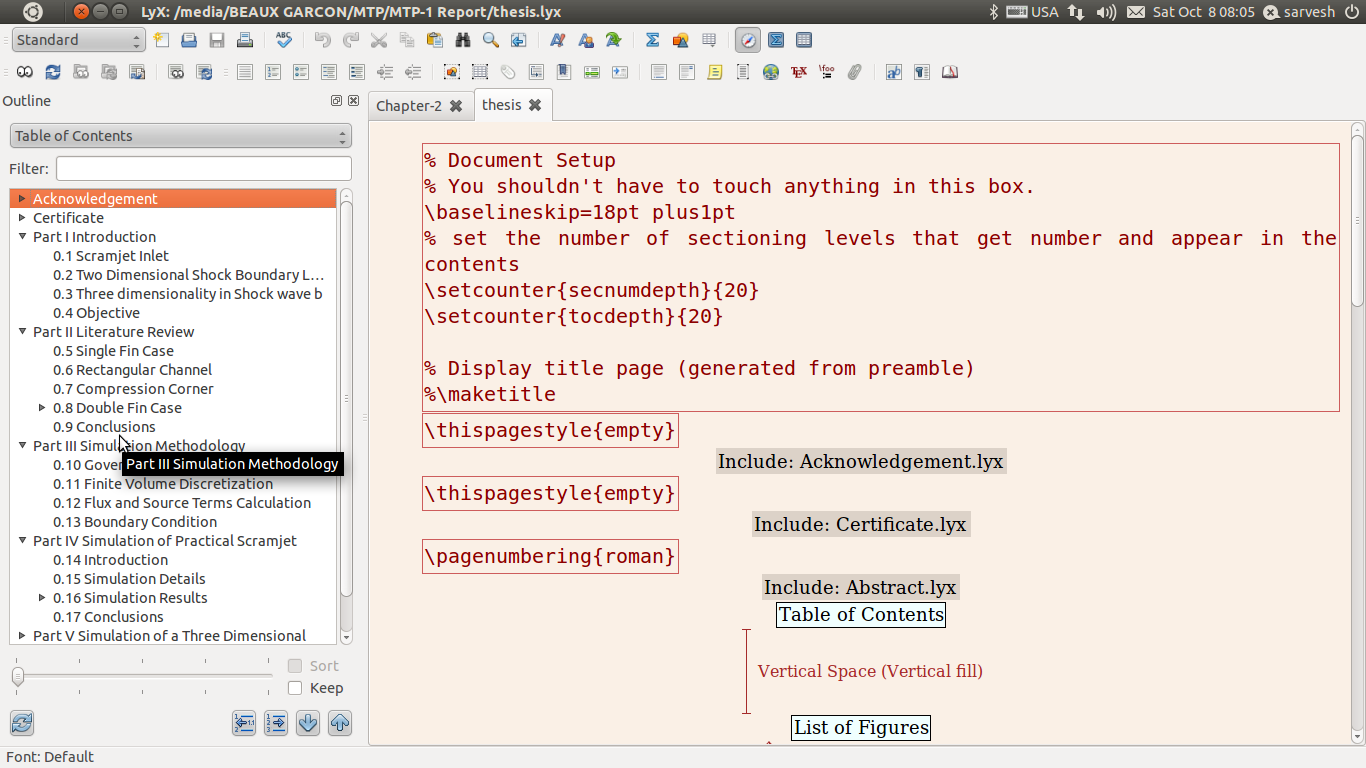Click the Insert table icon with arrow
The height and width of the screenshot is (768, 1366).
click(x=709, y=40)
